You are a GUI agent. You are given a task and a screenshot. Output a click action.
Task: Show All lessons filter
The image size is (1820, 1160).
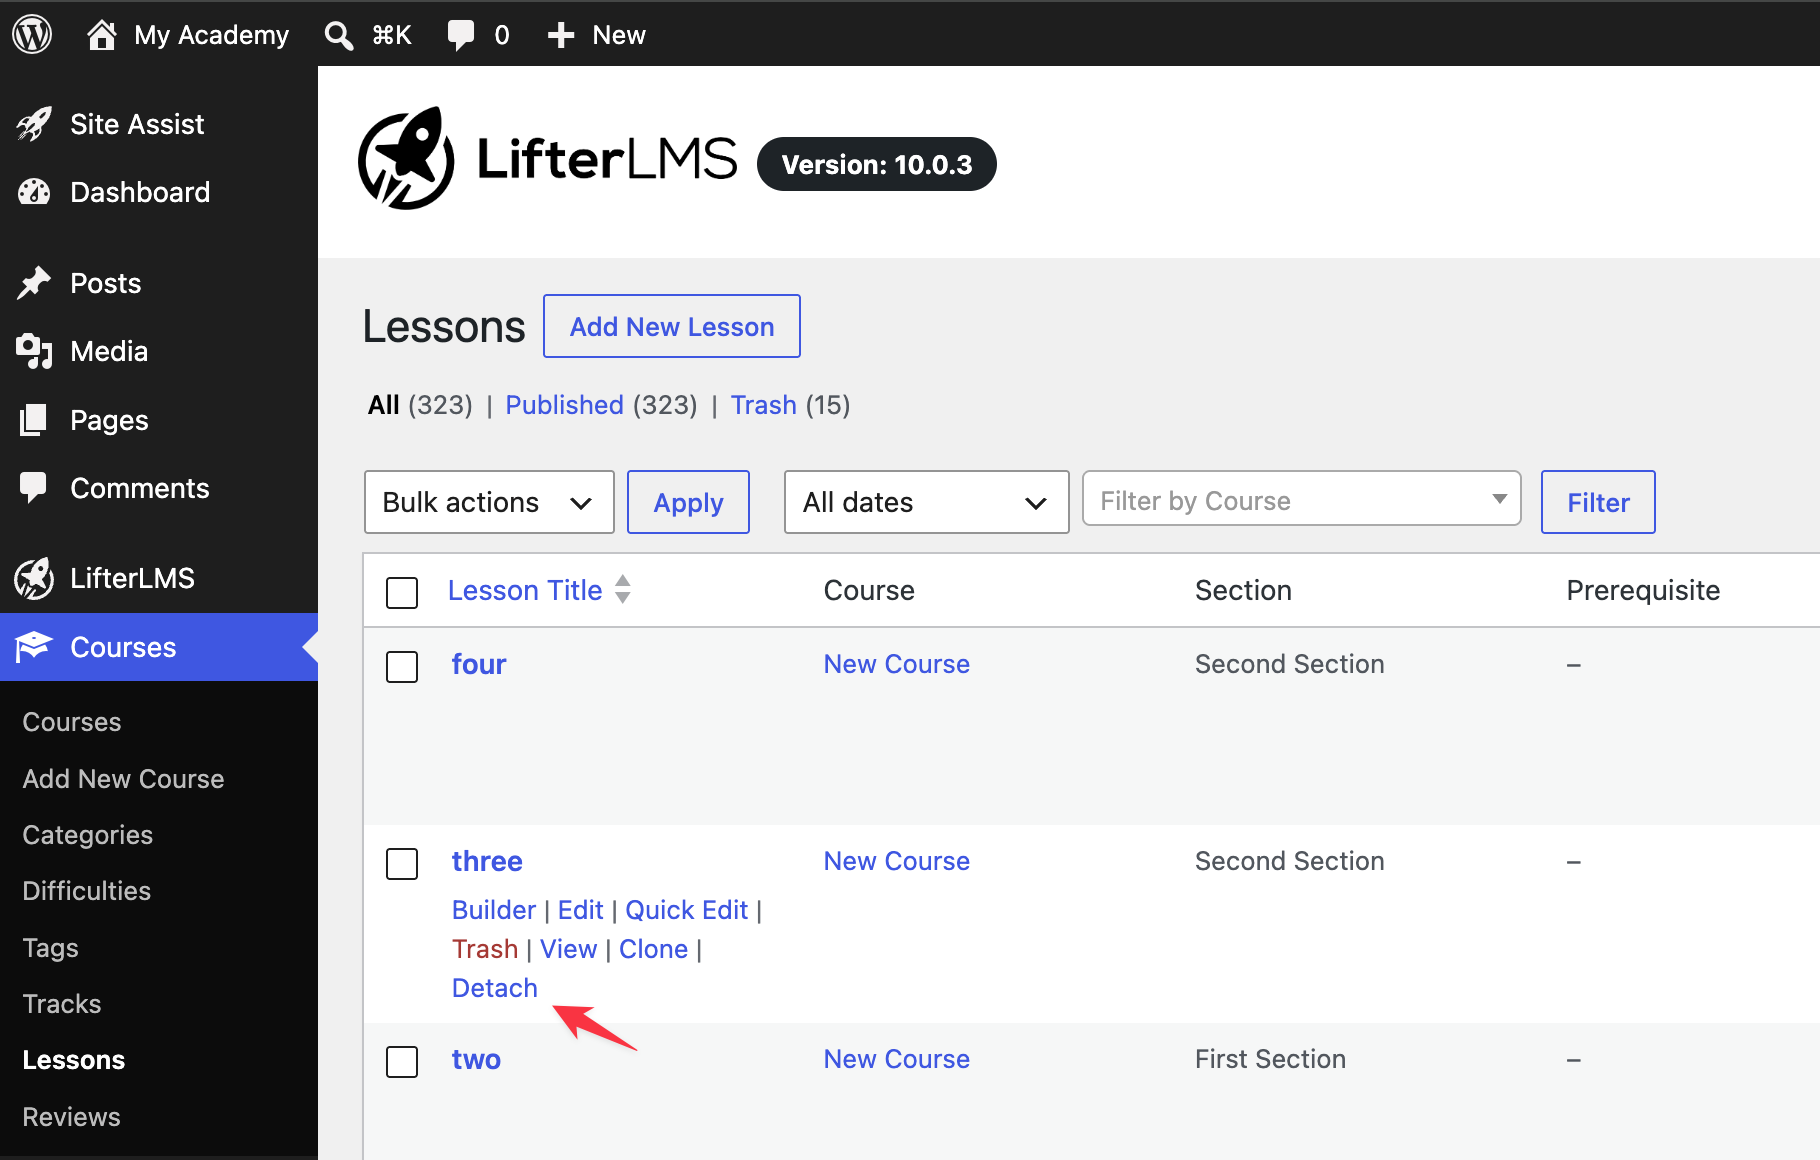(384, 405)
